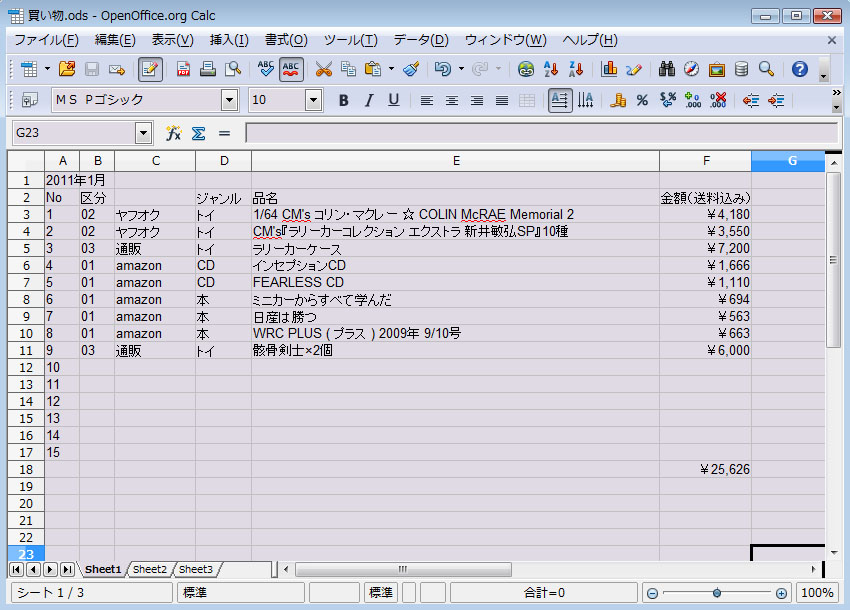Select the Format Paintbrush icon
Image resolution: width=850 pixels, height=610 pixels.
point(411,69)
